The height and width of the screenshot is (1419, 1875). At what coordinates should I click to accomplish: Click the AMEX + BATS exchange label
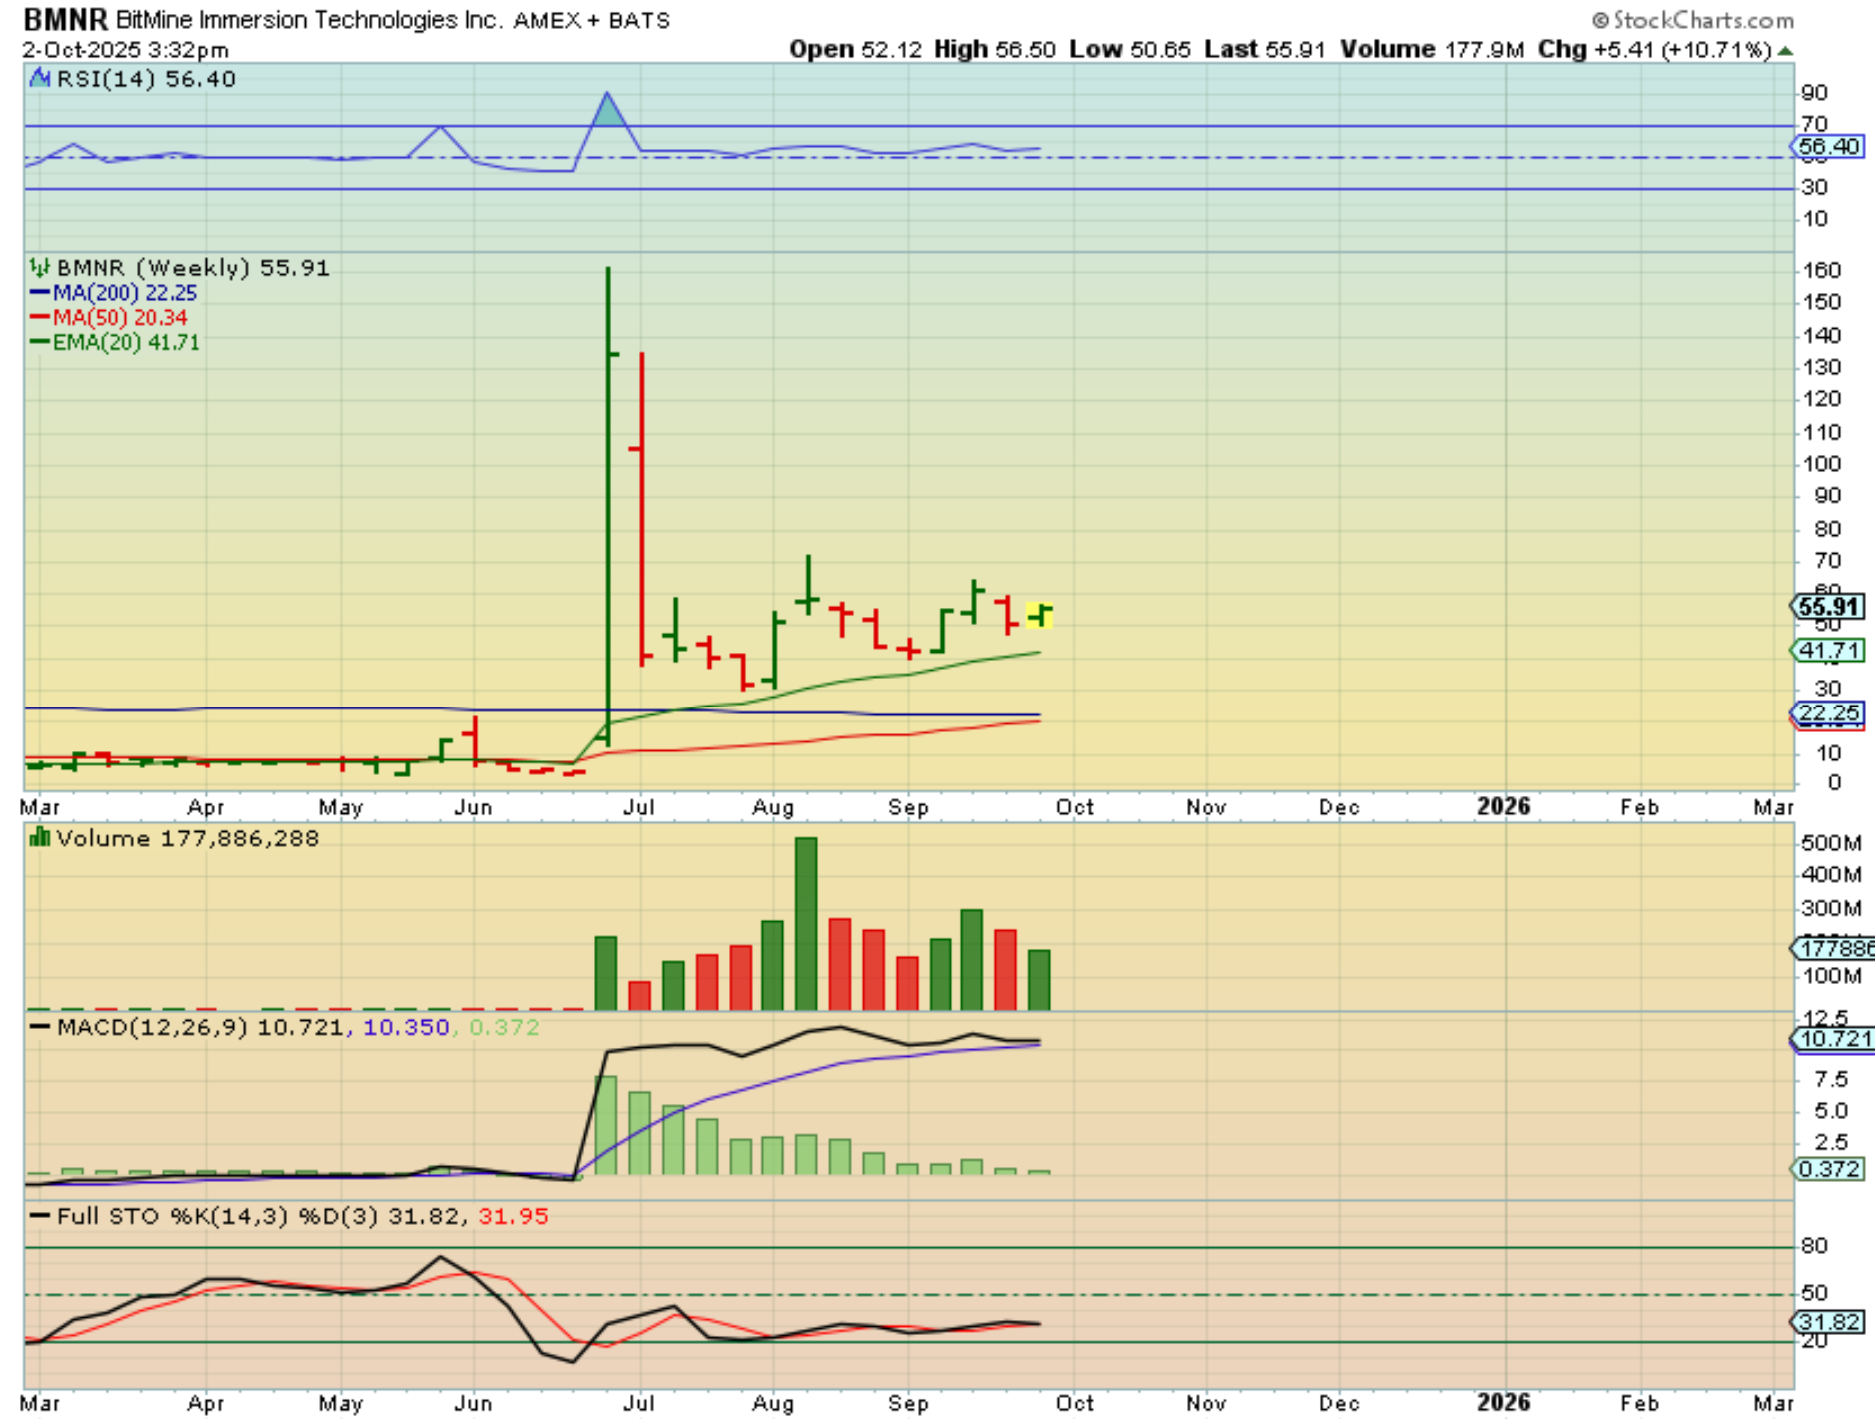coord(591,20)
